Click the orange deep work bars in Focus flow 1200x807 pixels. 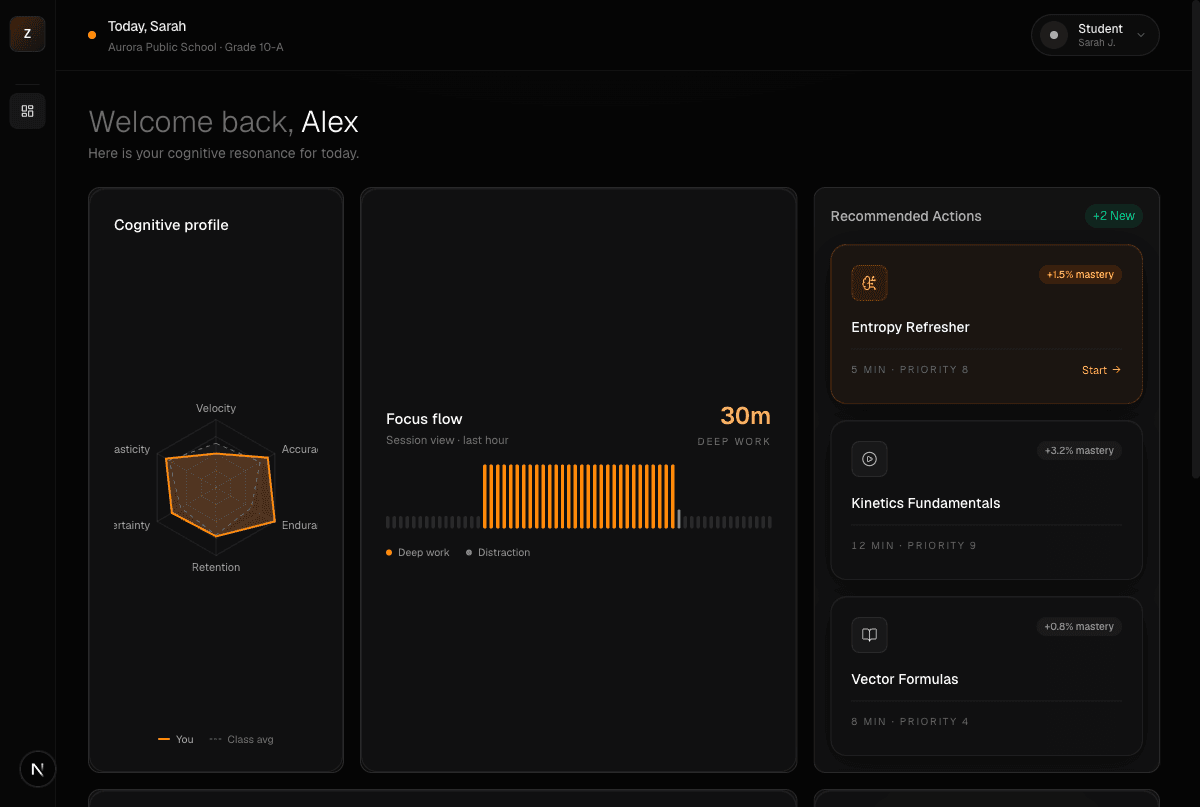pos(578,496)
